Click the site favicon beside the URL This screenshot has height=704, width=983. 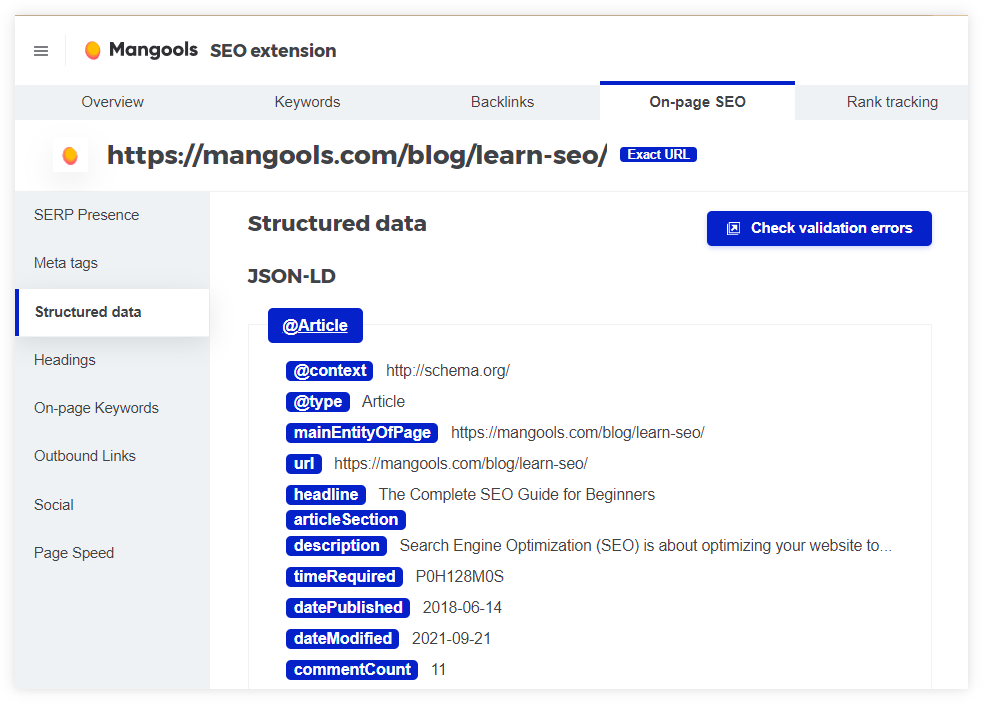70,155
